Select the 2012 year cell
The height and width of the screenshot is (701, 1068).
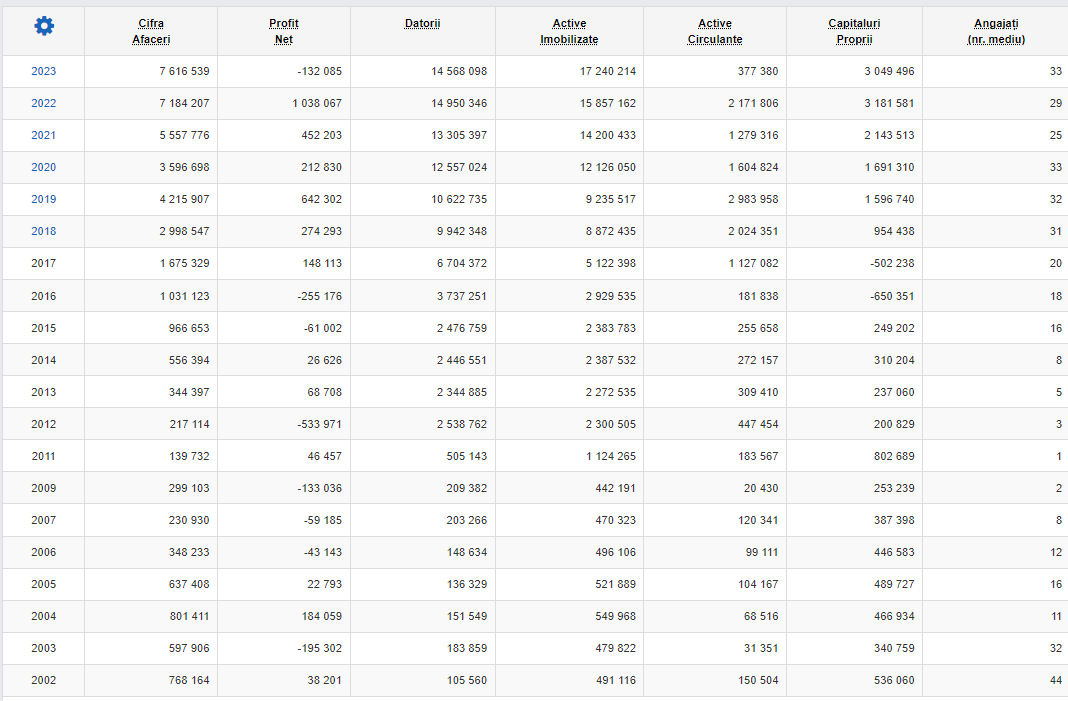pyautogui.click(x=44, y=424)
